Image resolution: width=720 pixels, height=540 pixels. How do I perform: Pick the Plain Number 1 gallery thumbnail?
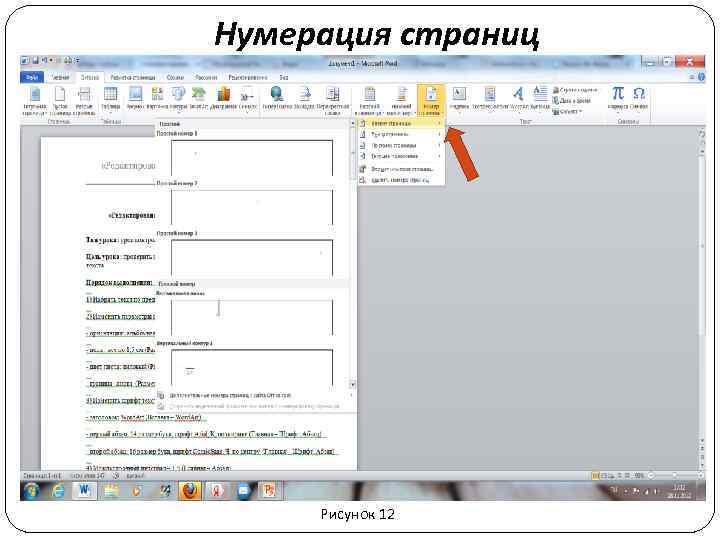[x=252, y=158]
